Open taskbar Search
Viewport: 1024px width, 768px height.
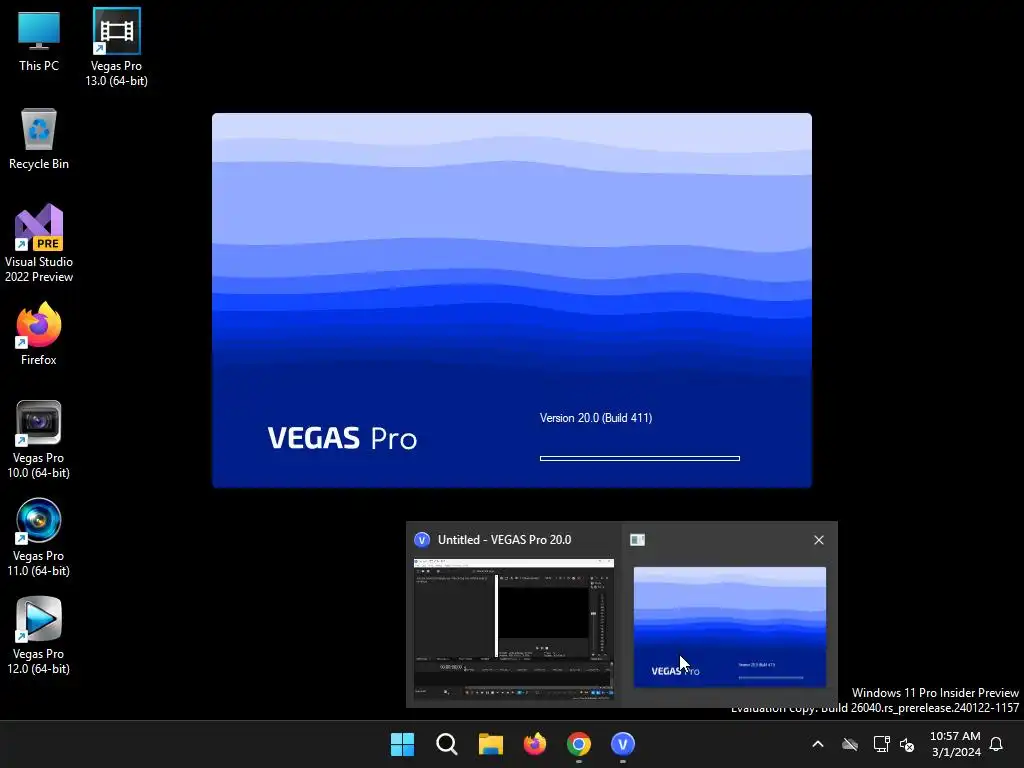tap(447, 744)
